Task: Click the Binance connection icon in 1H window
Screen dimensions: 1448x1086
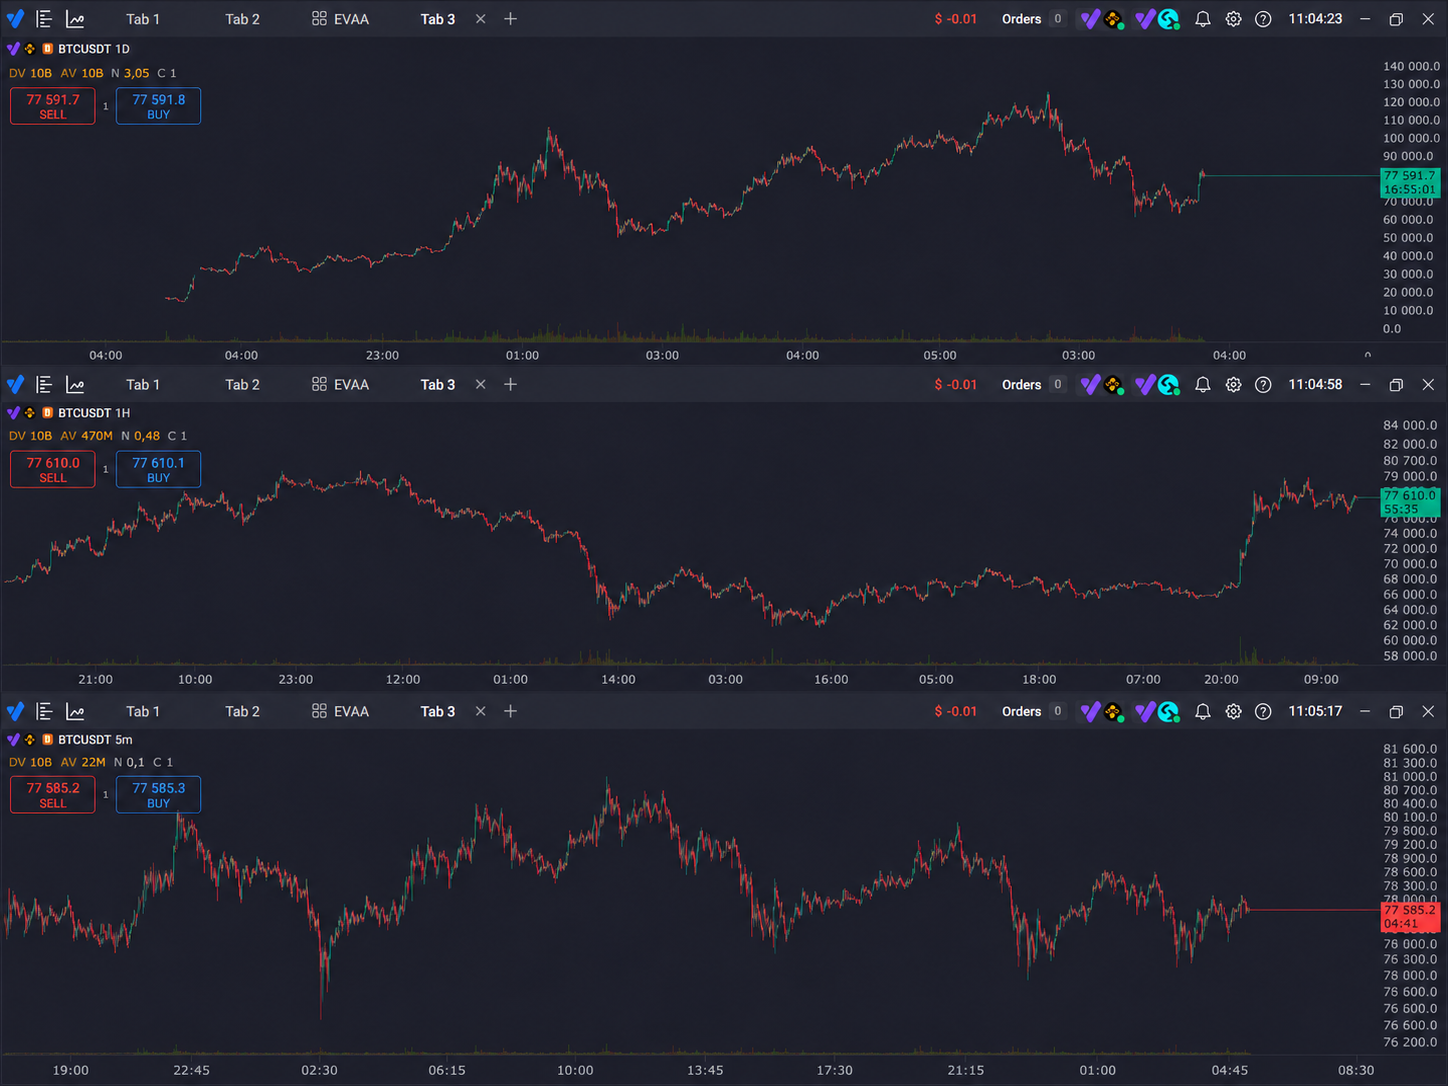Action: point(1112,384)
